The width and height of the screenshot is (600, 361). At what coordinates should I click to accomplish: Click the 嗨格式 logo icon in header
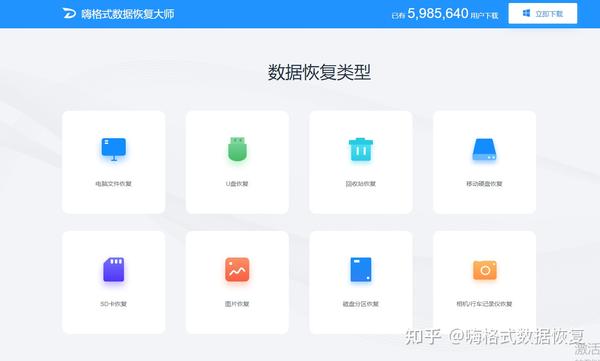tap(69, 13)
